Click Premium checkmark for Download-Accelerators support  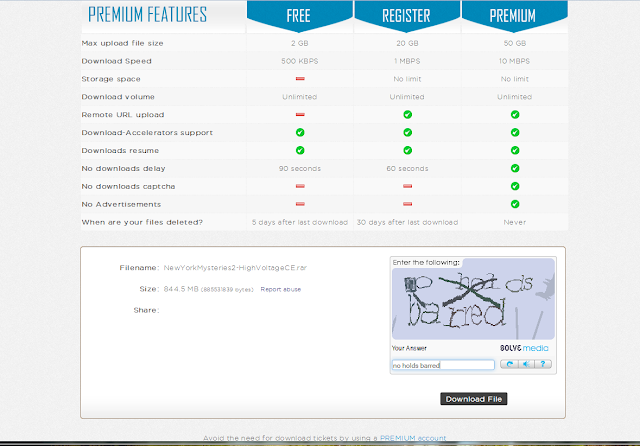click(x=515, y=133)
